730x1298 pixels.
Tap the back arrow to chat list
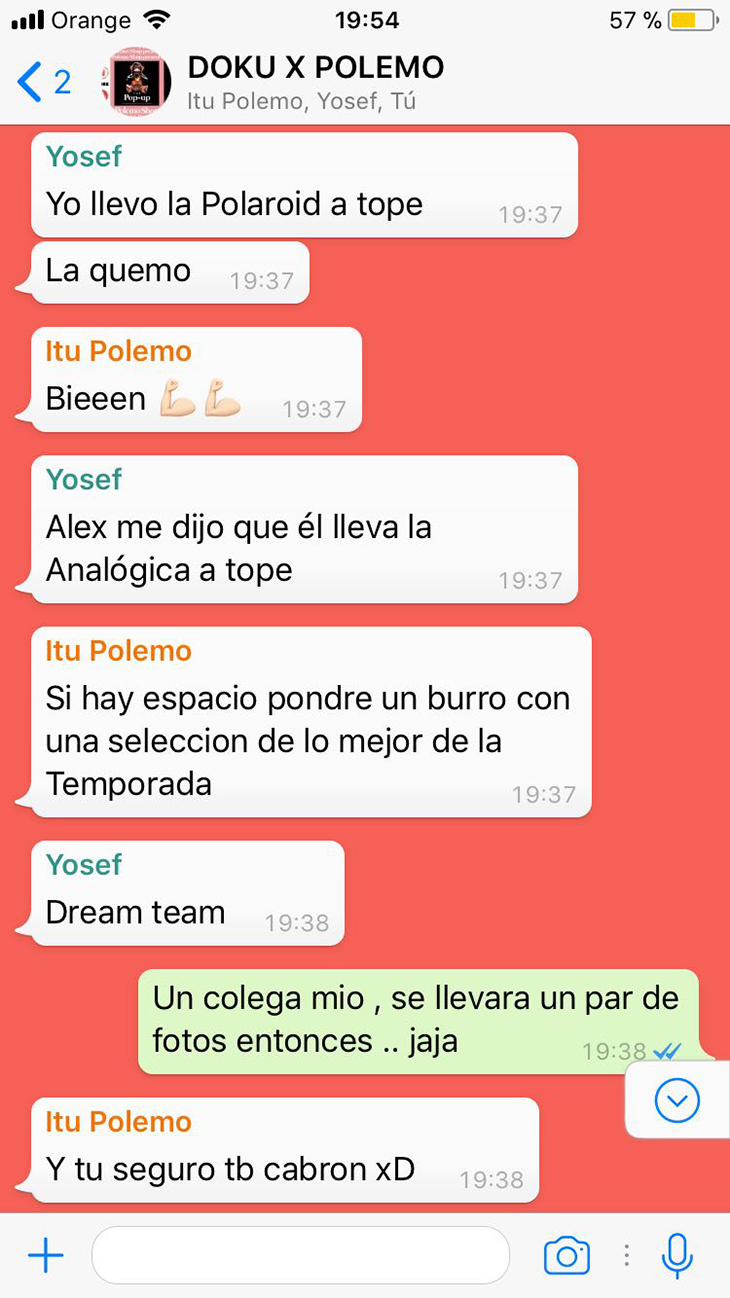30,83
